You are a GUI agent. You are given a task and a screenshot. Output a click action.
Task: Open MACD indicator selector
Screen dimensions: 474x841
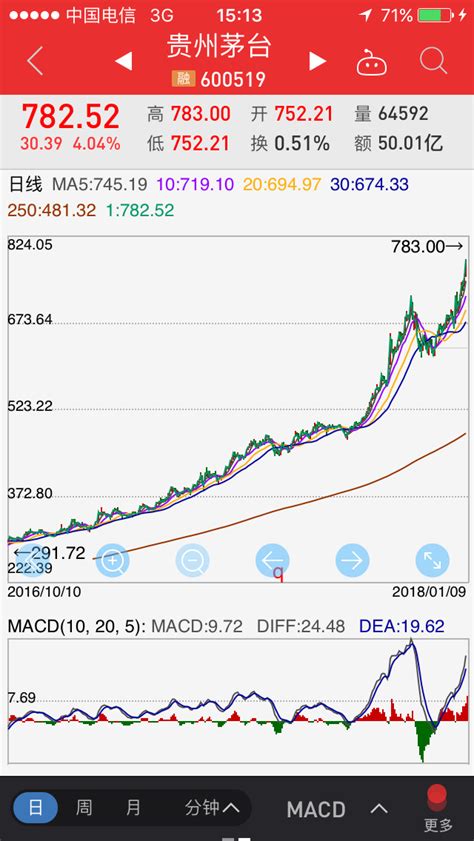point(336,809)
